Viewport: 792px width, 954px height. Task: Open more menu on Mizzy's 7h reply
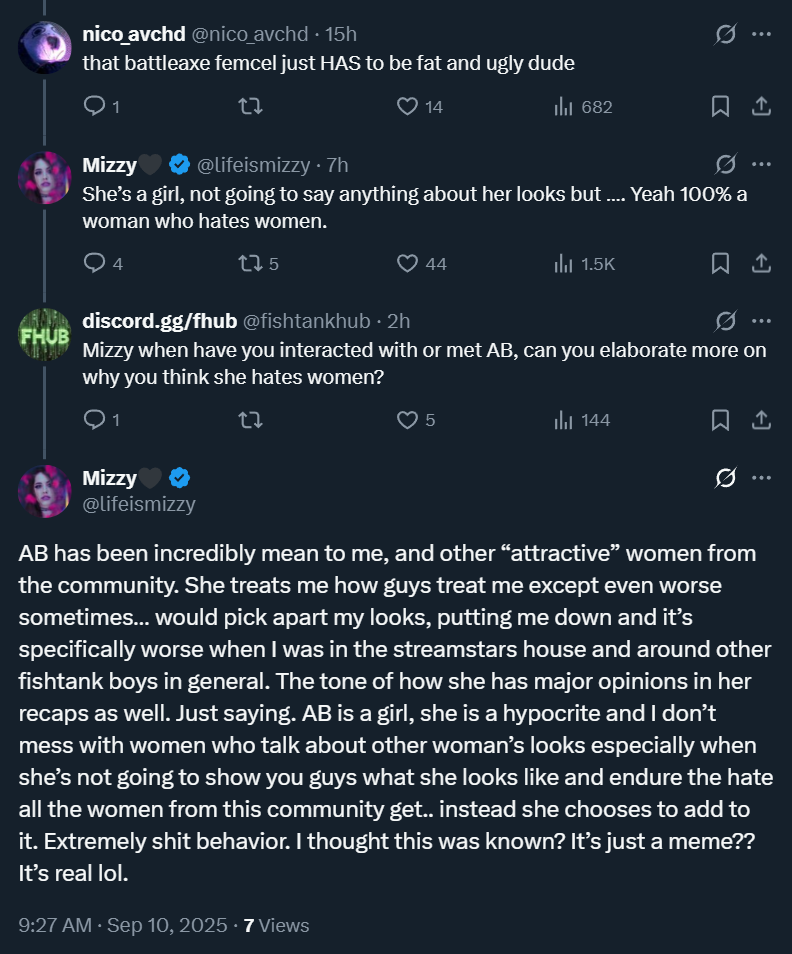[x=761, y=164]
